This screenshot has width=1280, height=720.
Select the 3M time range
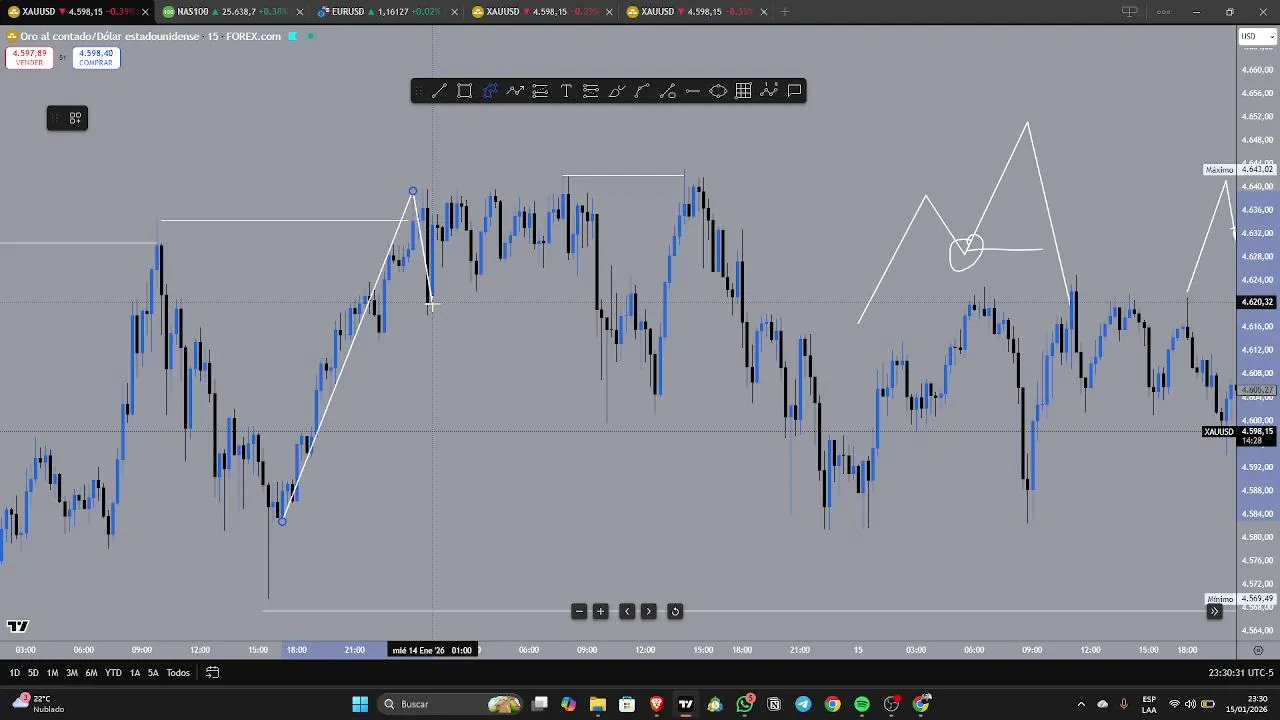pos(72,673)
